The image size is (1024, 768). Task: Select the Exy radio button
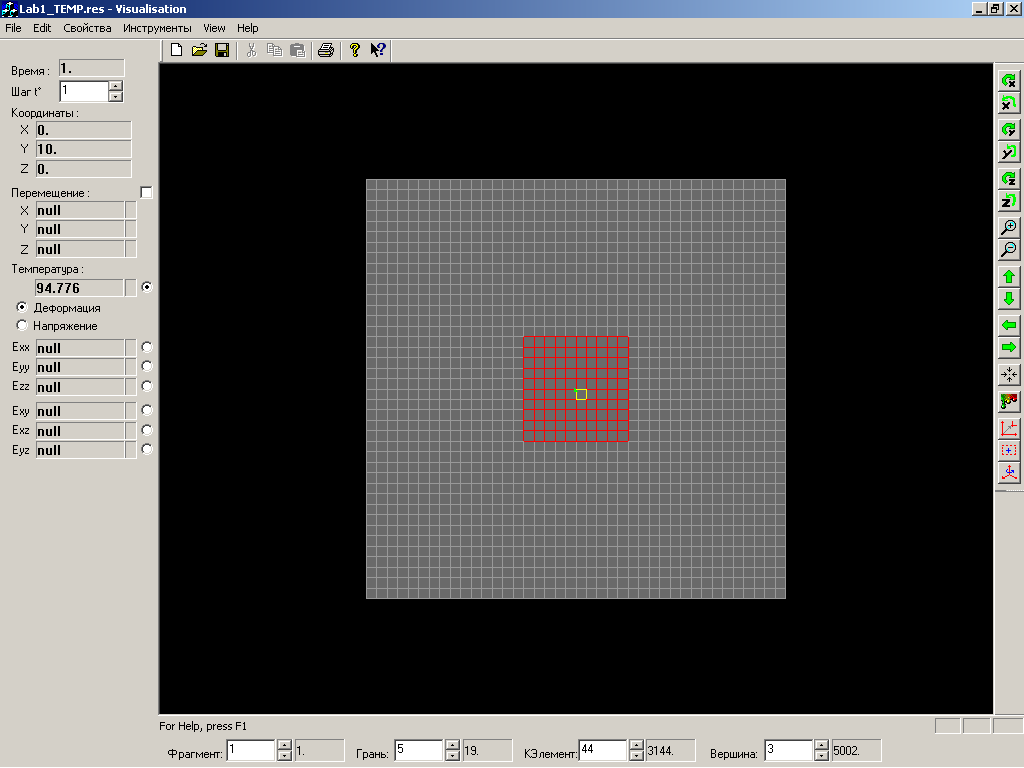click(147, 410)
